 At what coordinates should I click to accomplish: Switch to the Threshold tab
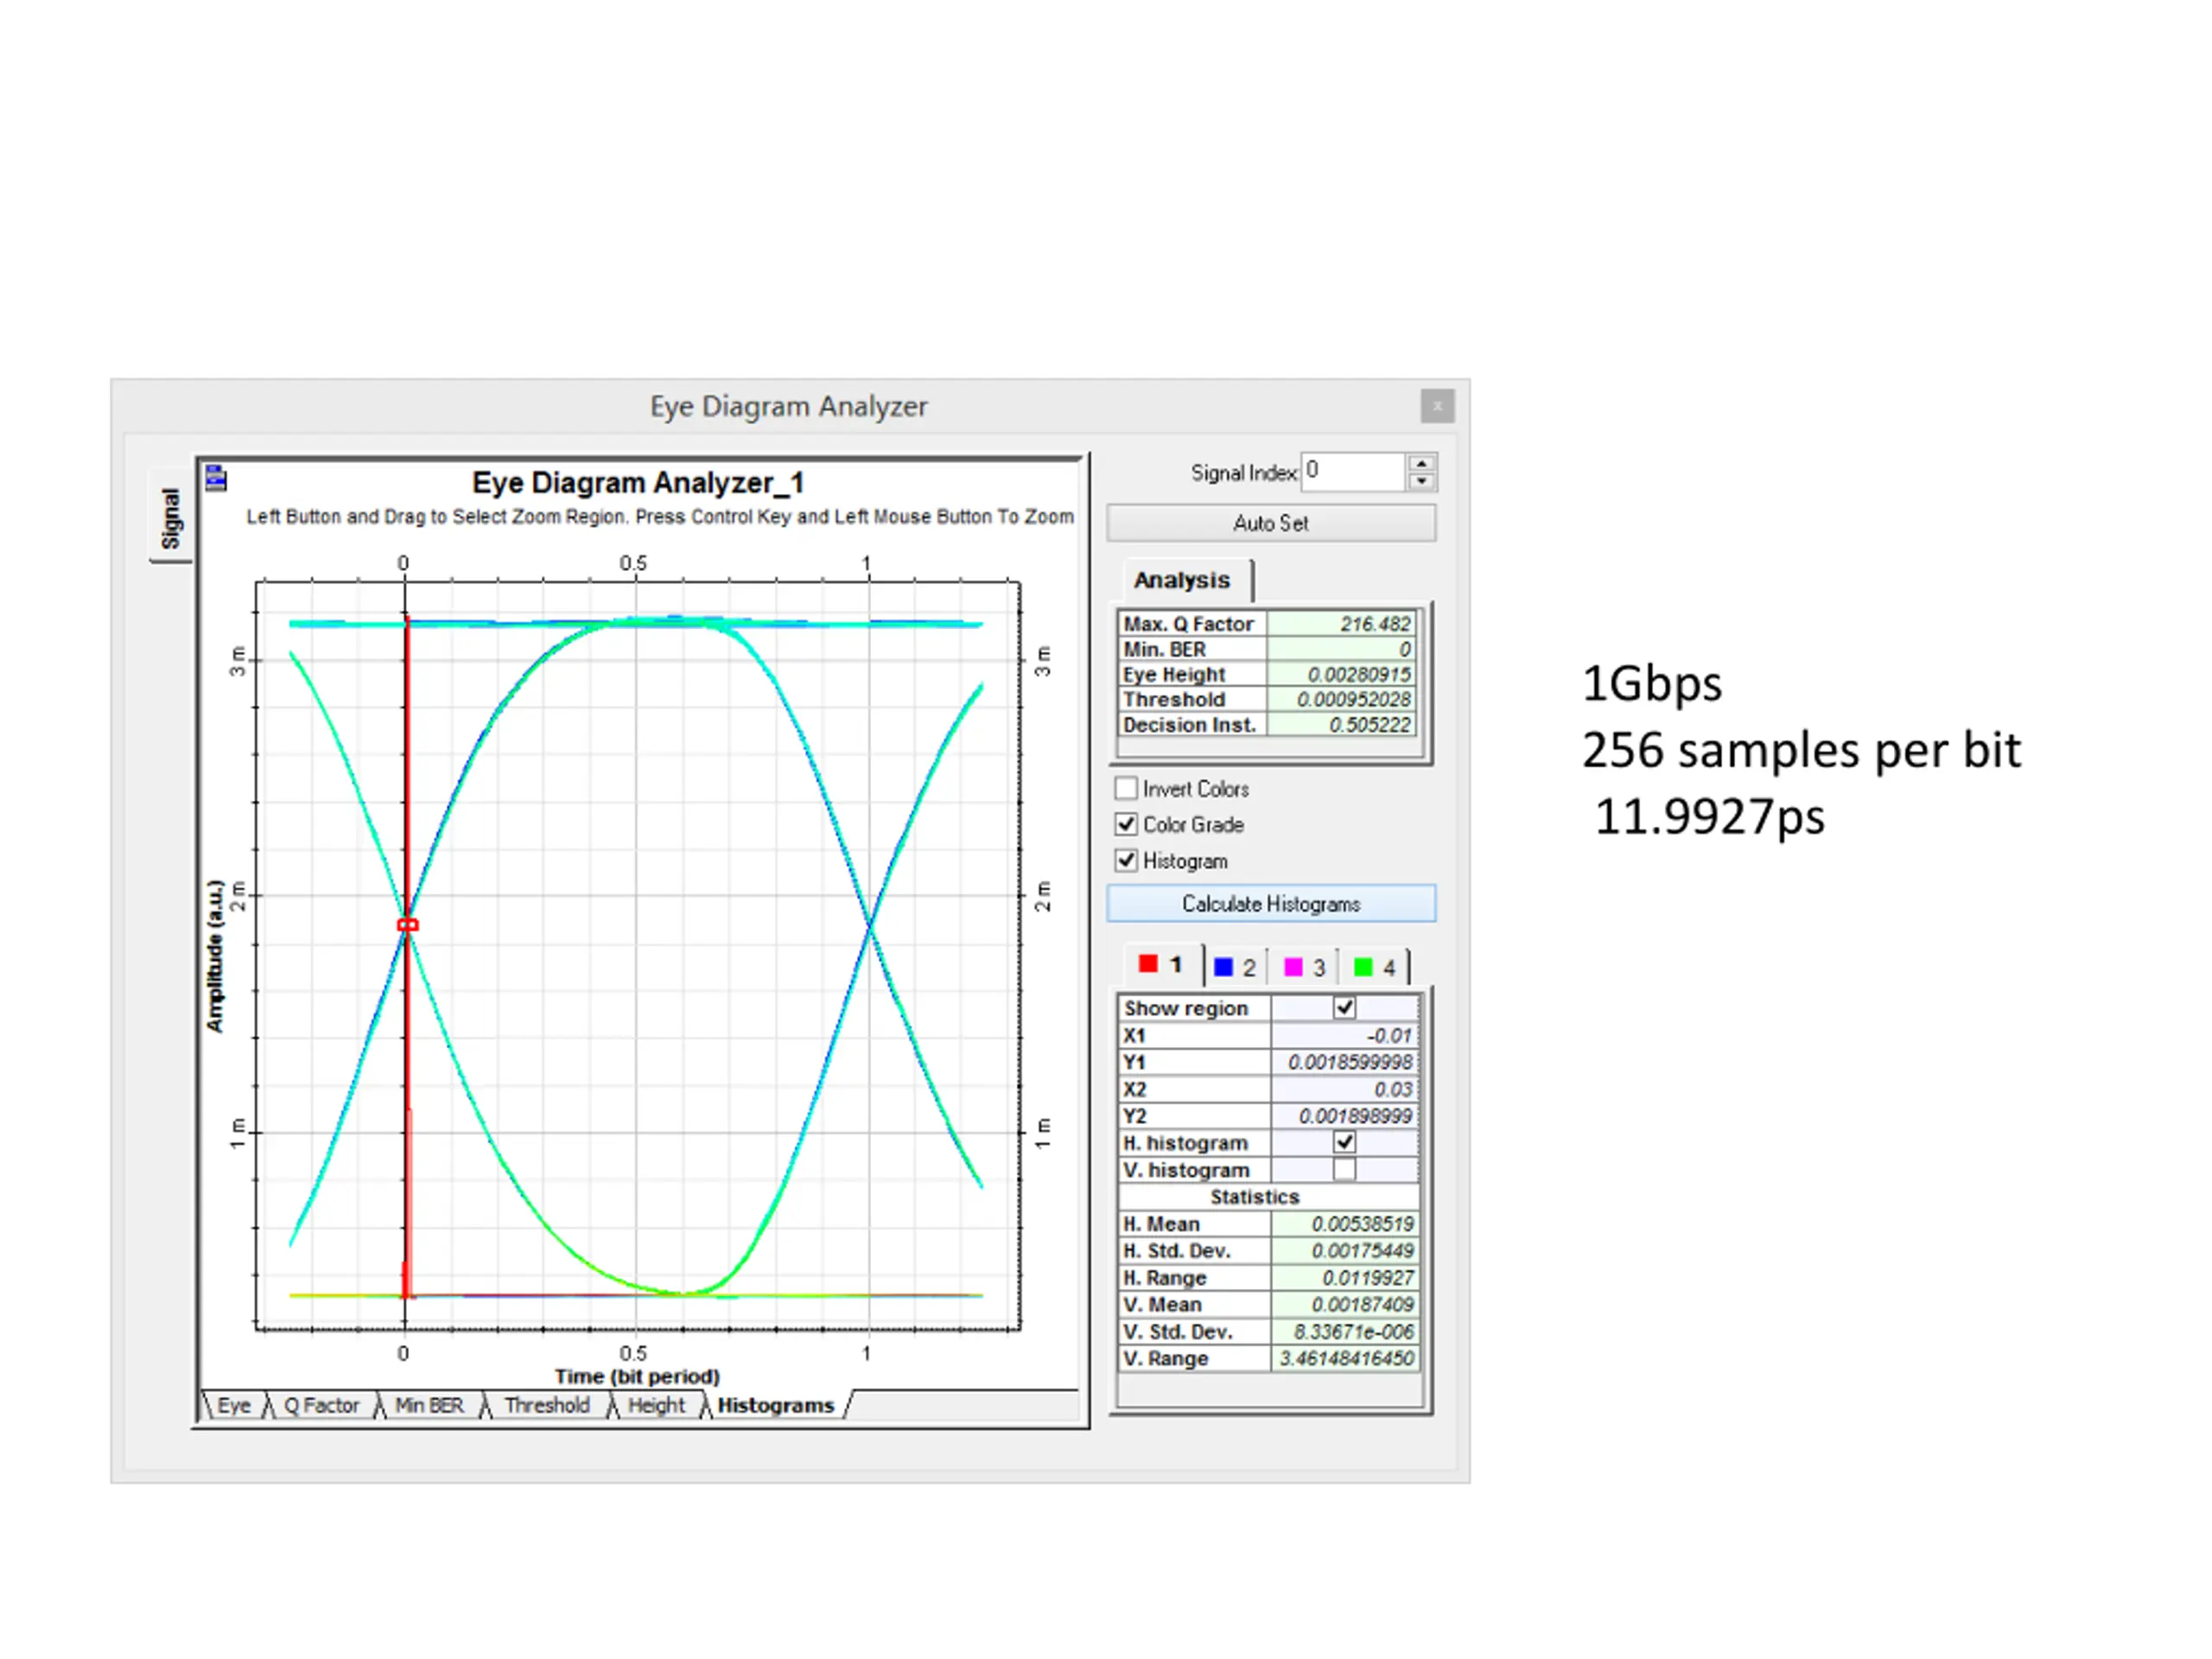coord(547,1405)
